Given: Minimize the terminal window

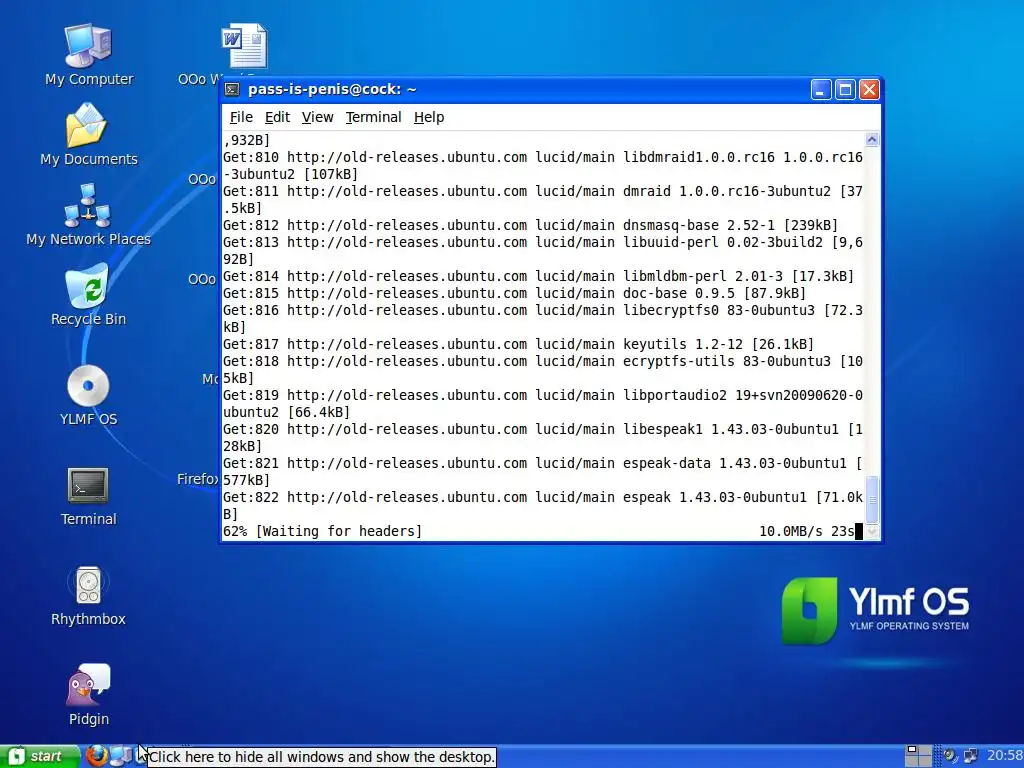Looking at the screenshot, I should click(x=821, y=89).
